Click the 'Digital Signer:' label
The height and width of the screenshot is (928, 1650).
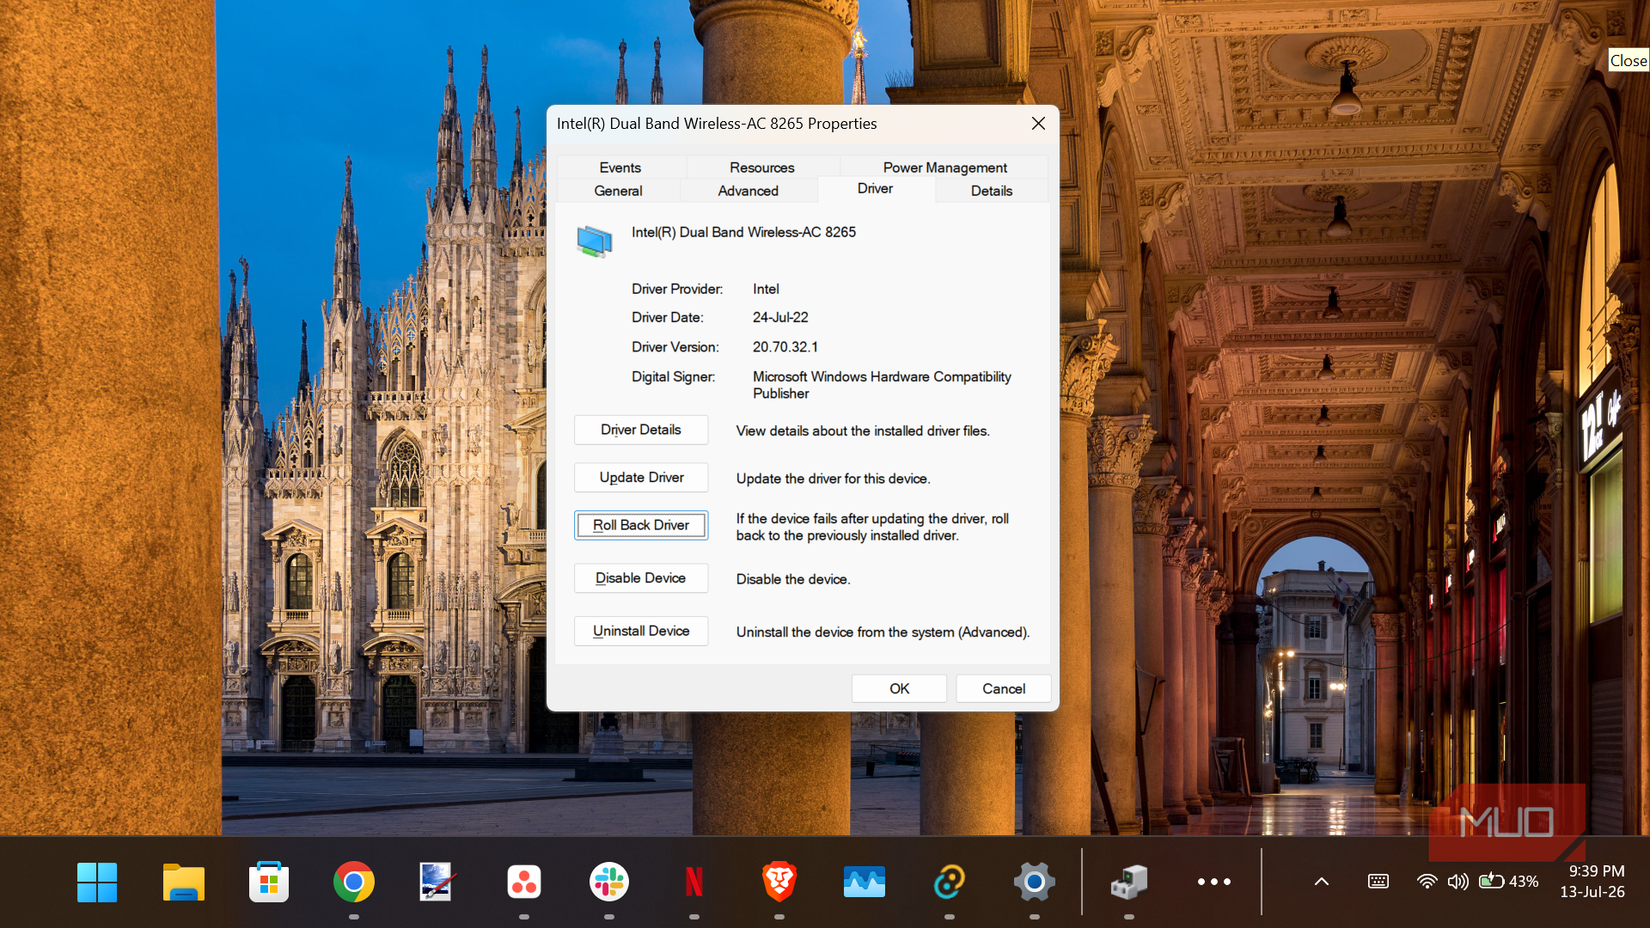[x=673, y=377]
